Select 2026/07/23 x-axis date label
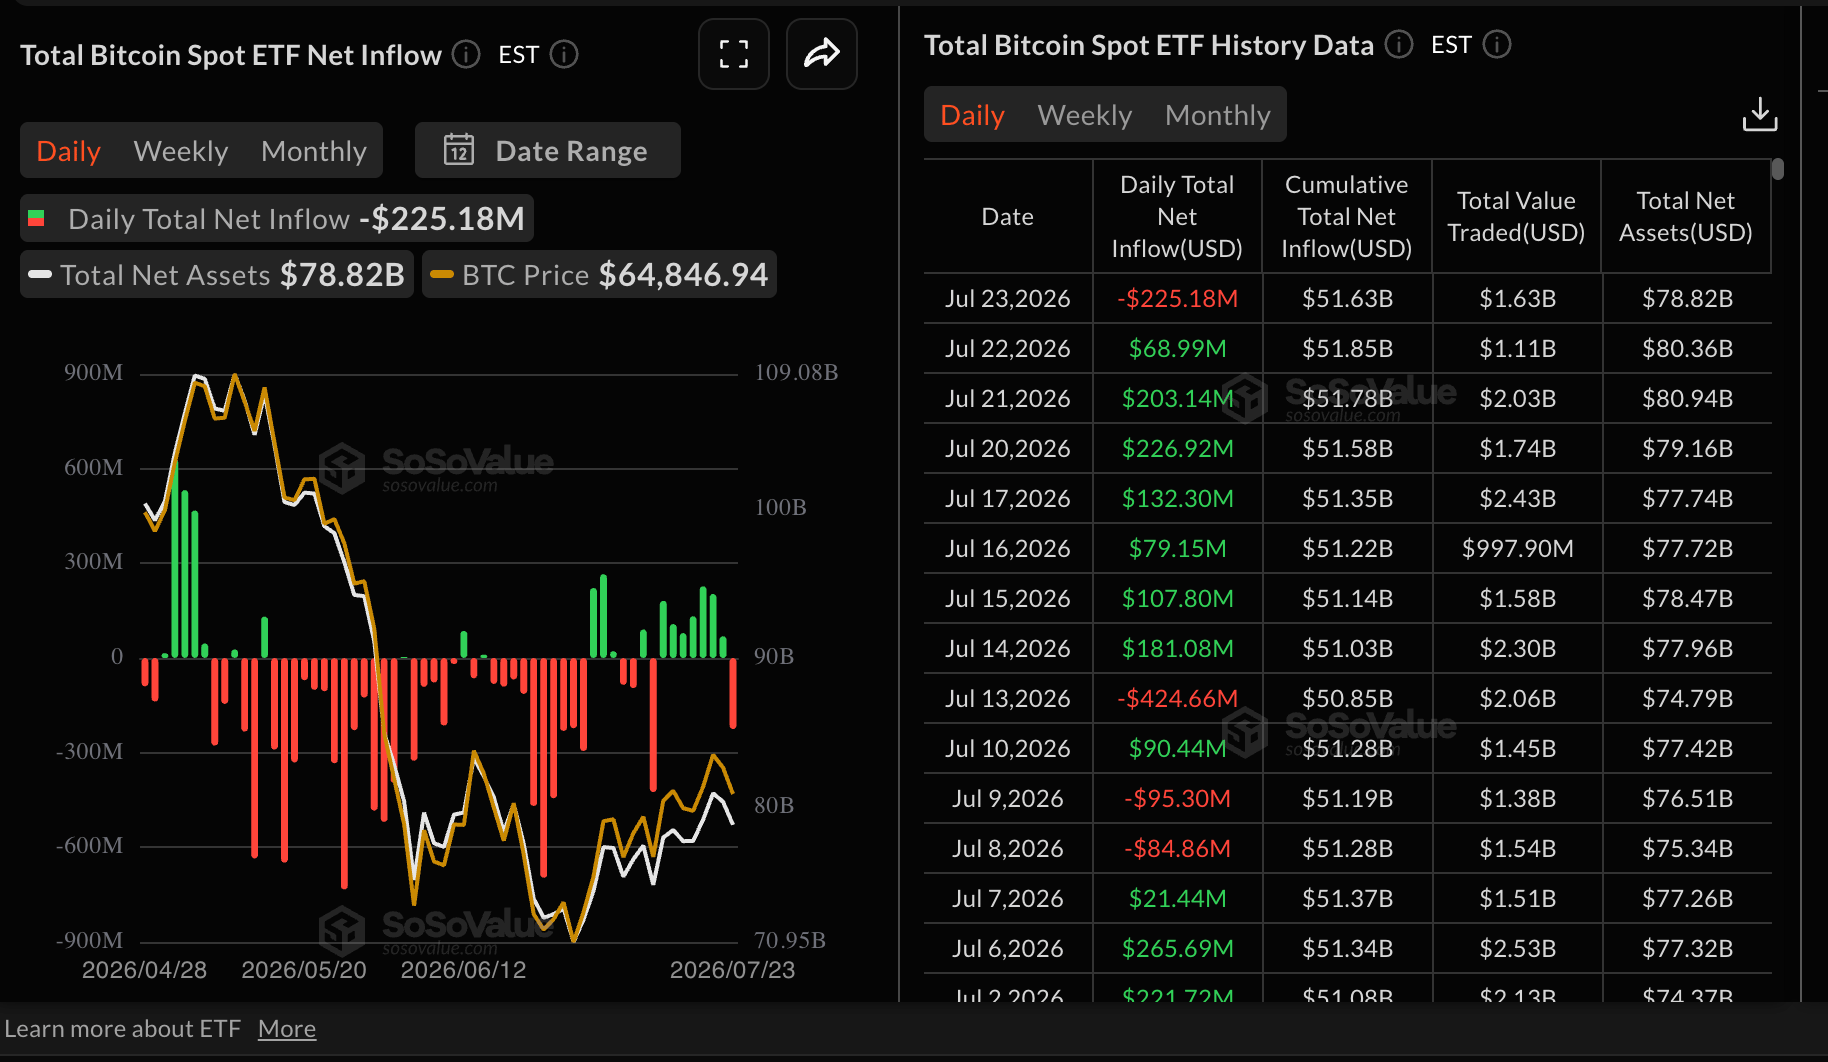Viewport: 1828px width, 1062px height. pyautogui.click(x=732, y=970)
